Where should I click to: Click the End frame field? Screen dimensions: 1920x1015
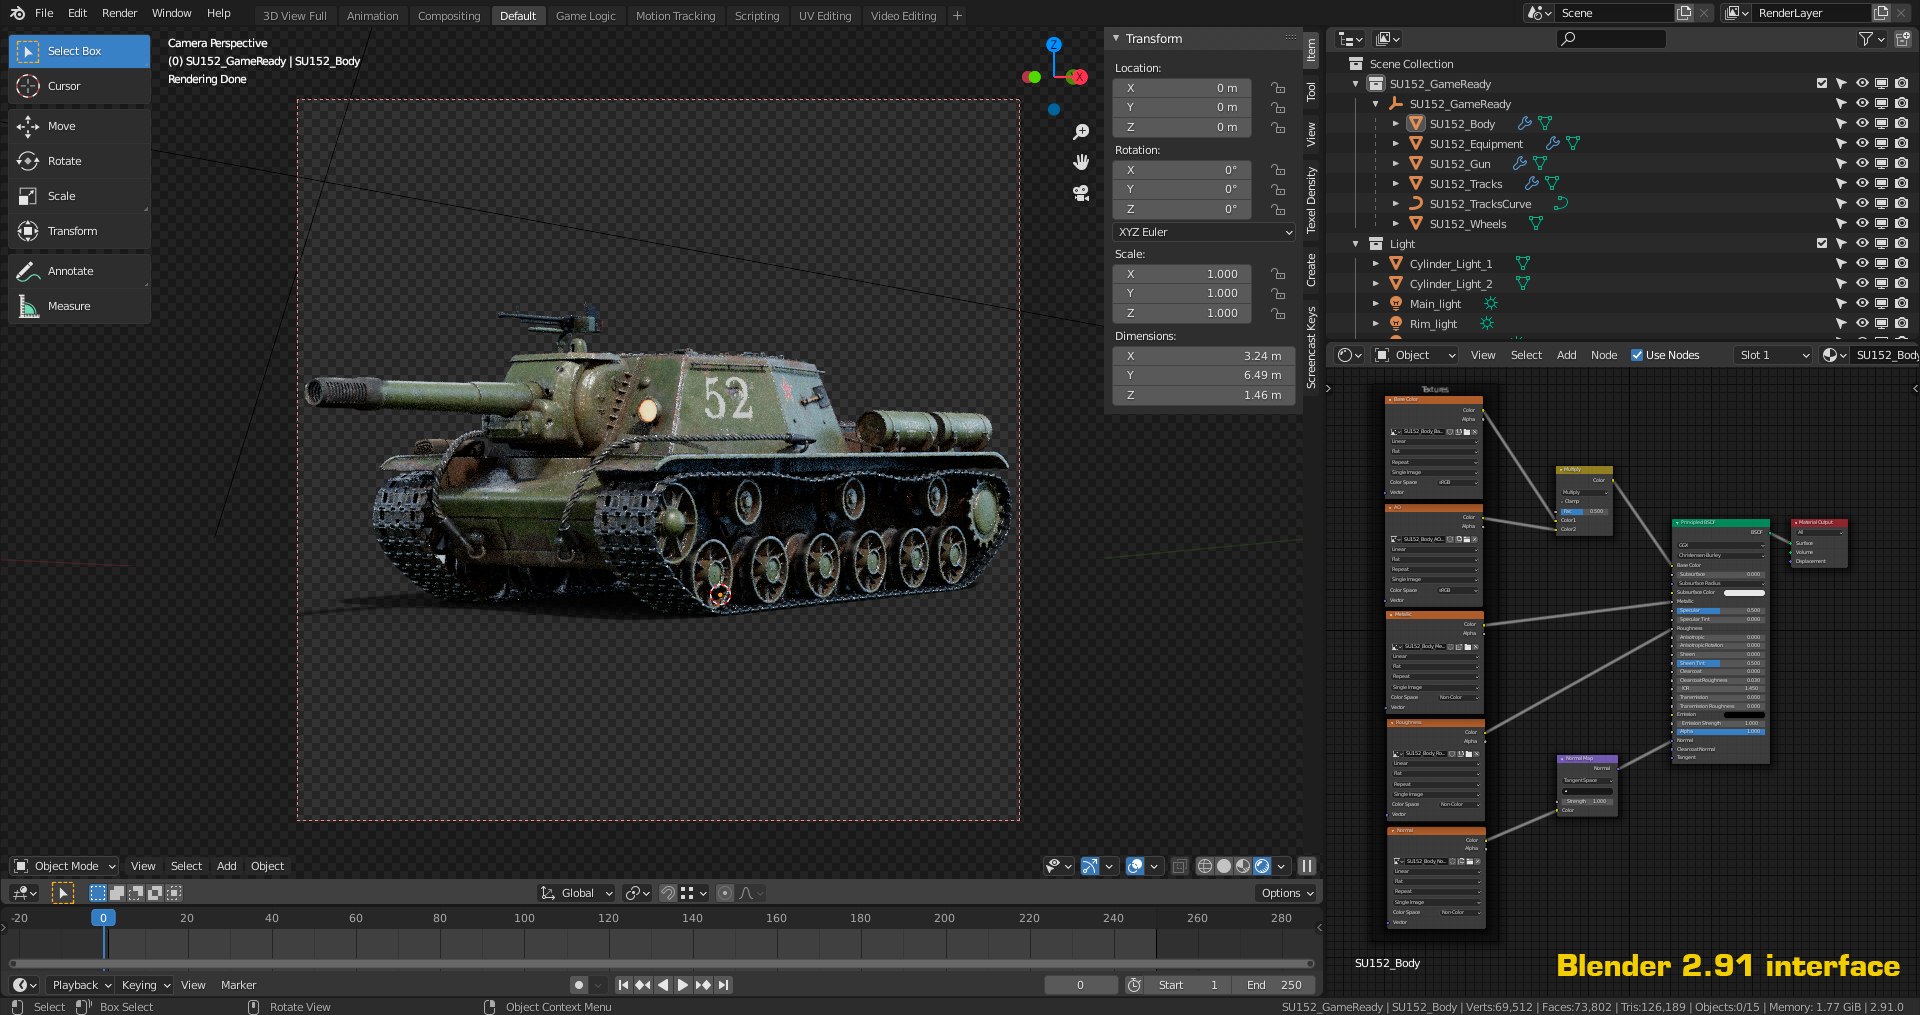1275,985
